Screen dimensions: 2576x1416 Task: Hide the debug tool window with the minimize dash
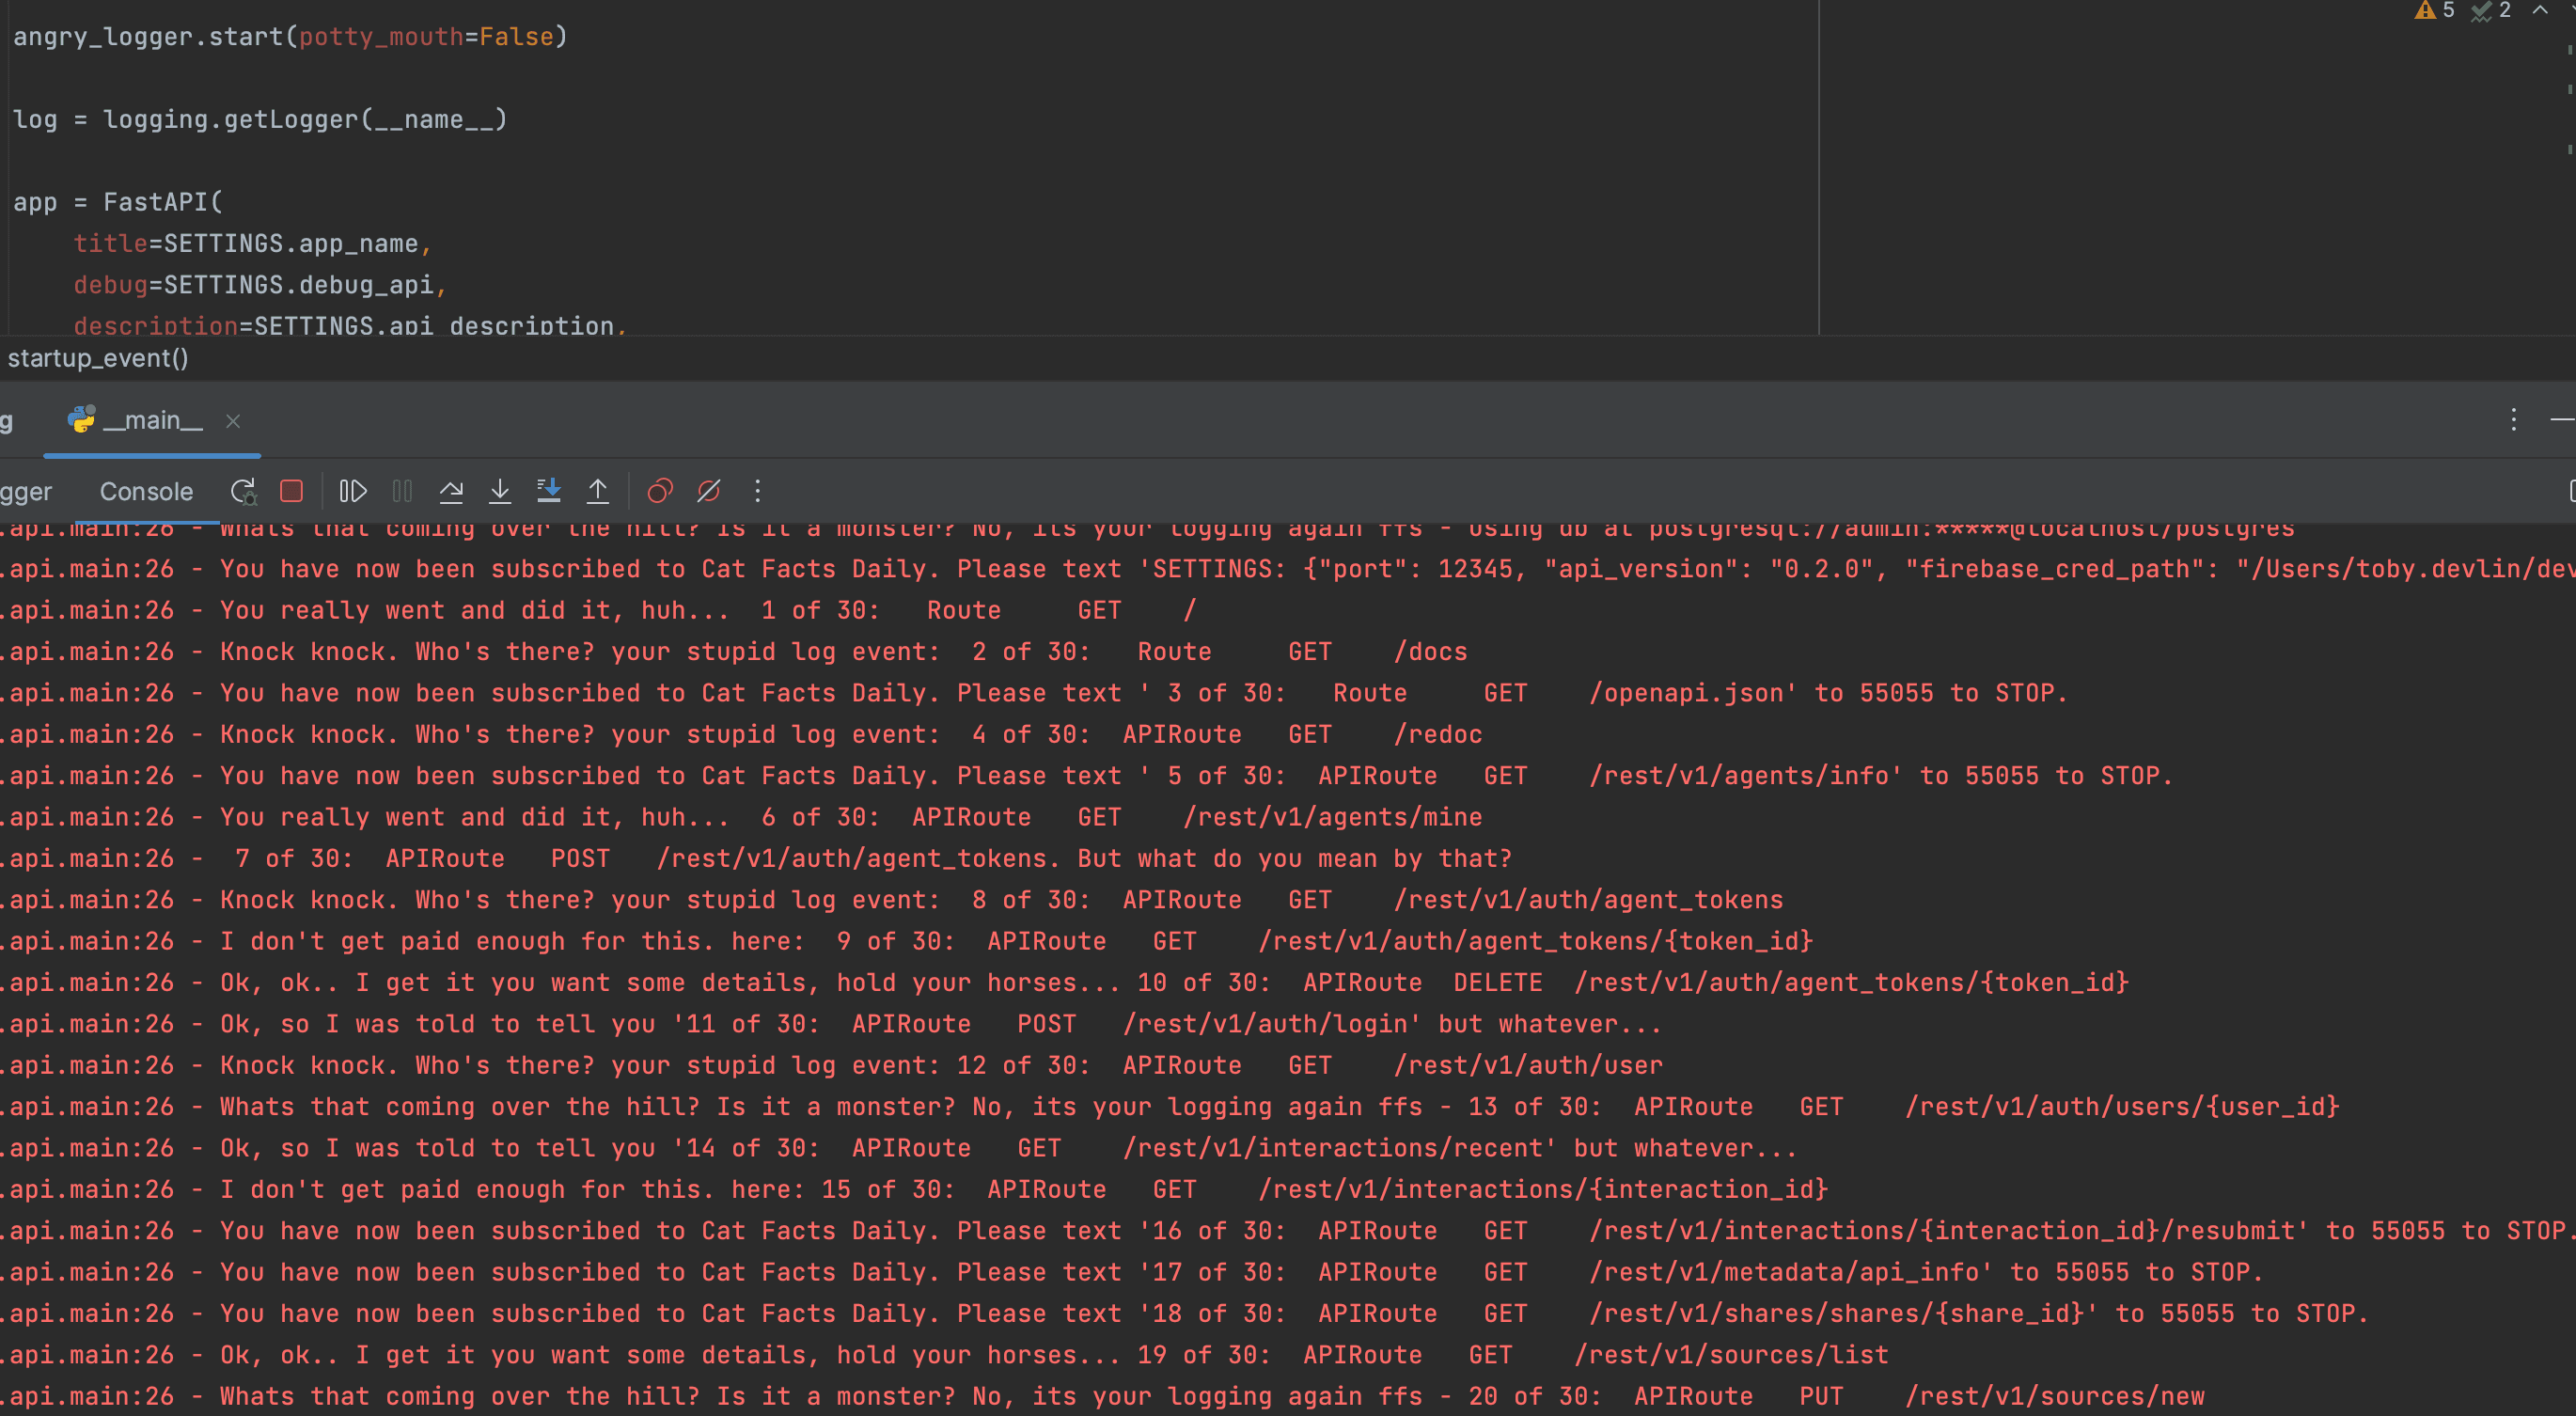(2563, 419)
